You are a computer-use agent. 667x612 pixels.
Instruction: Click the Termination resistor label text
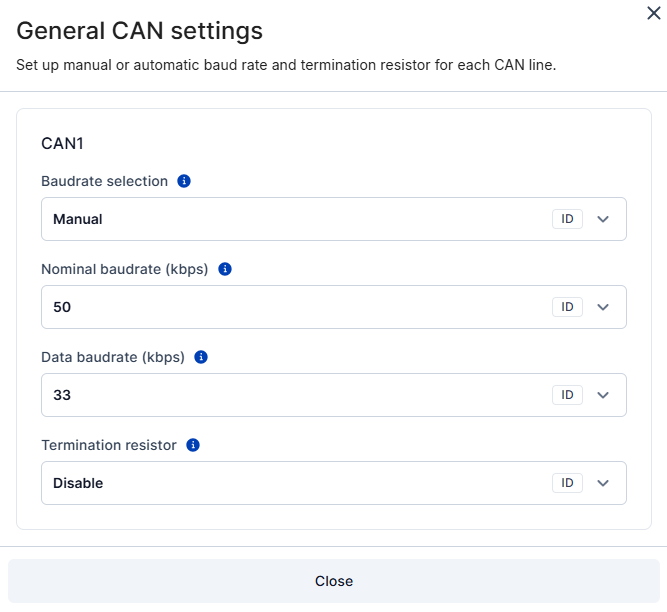click(109, 445)
